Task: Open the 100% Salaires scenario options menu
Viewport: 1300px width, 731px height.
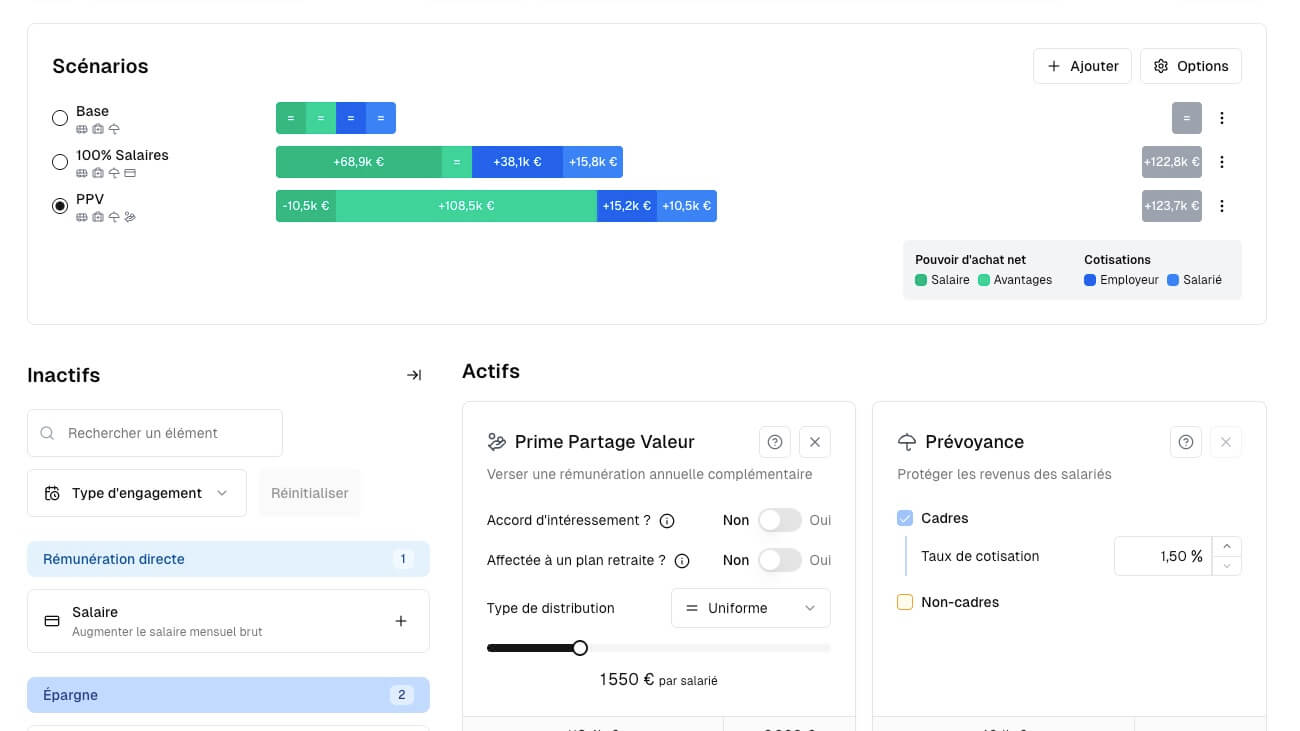Action: pos(1222,161)
